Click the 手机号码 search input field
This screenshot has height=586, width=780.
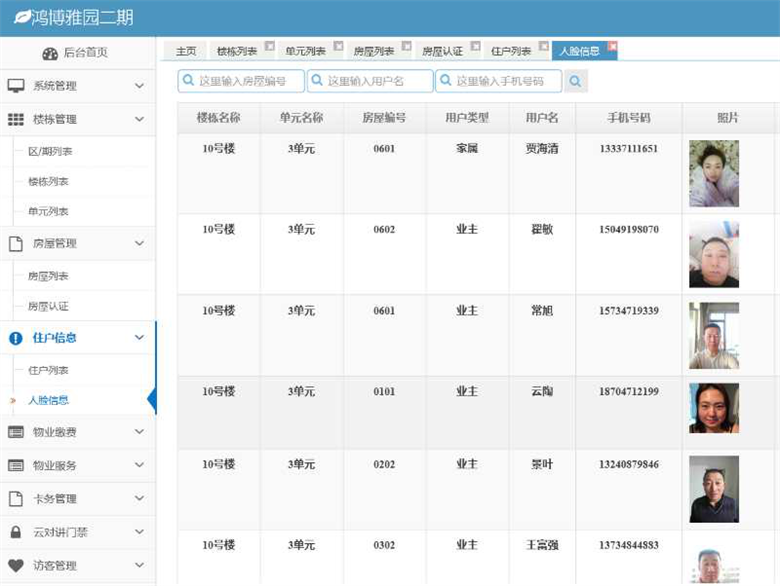(505, 81)
